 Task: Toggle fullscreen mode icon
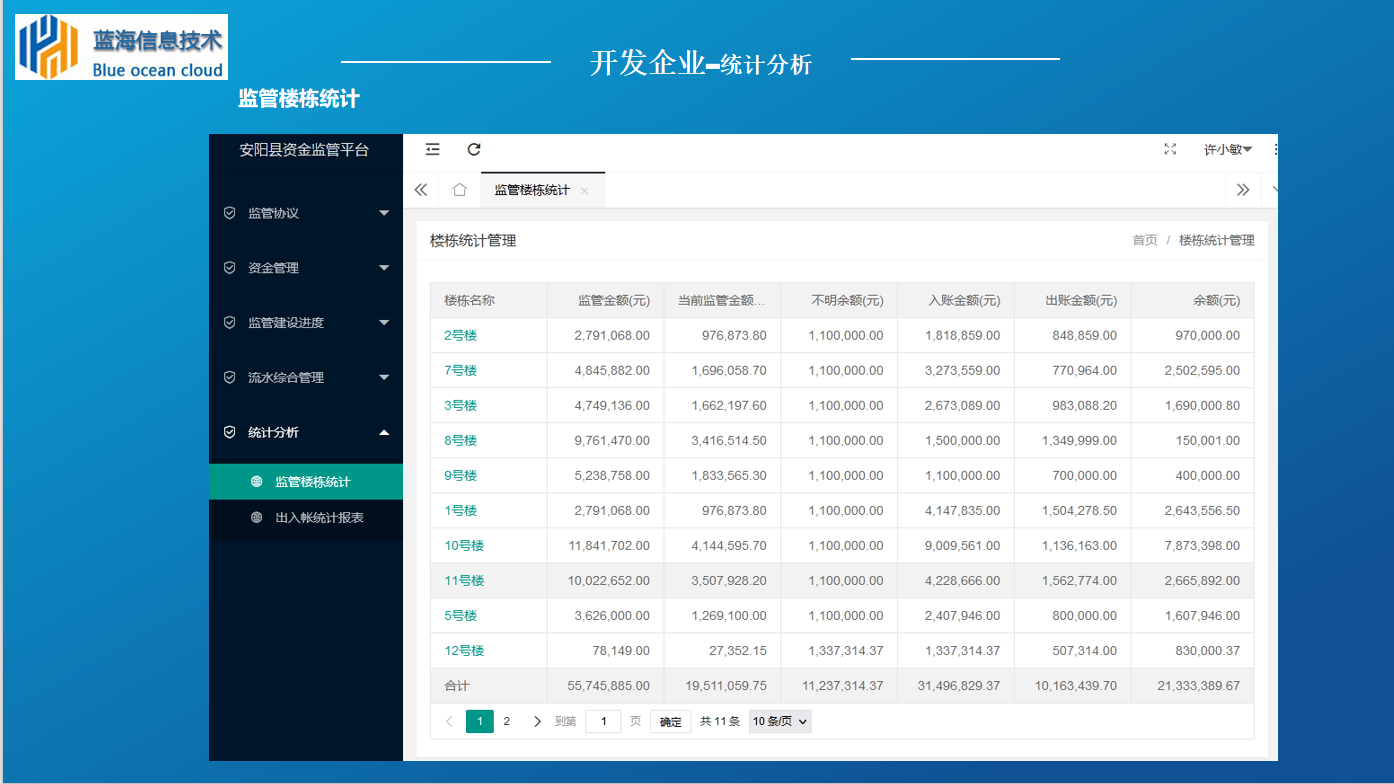point(1170,149)
